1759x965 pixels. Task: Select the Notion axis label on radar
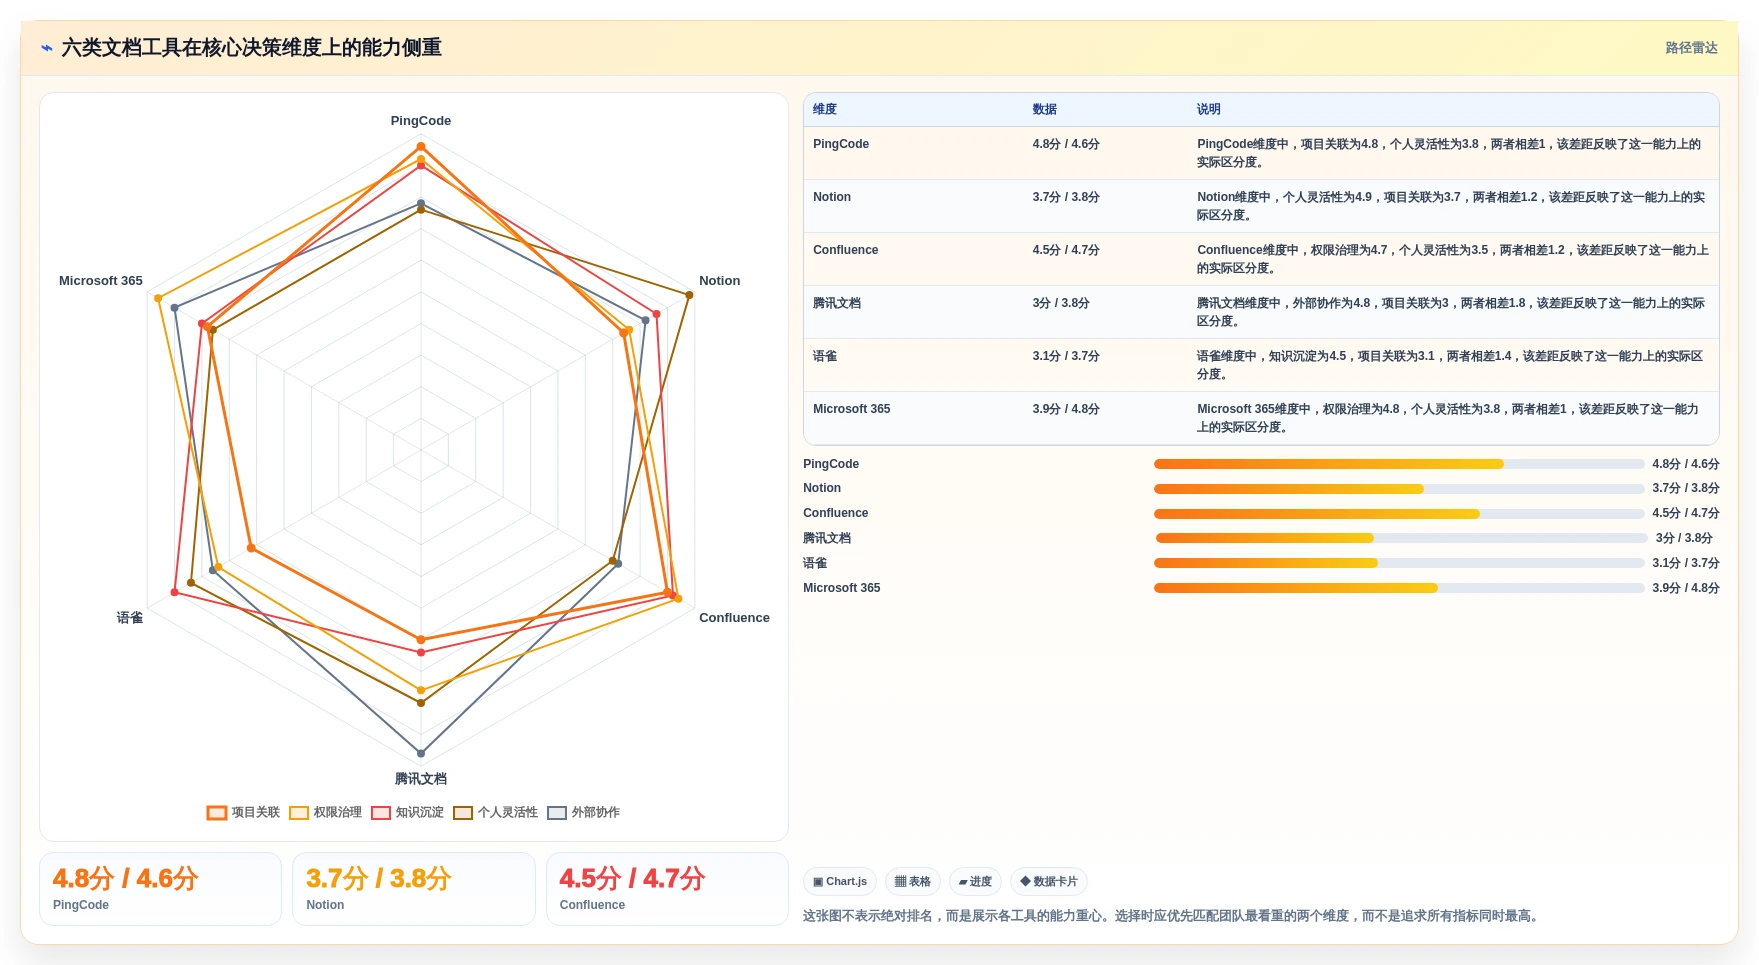[x=720, y=280]
